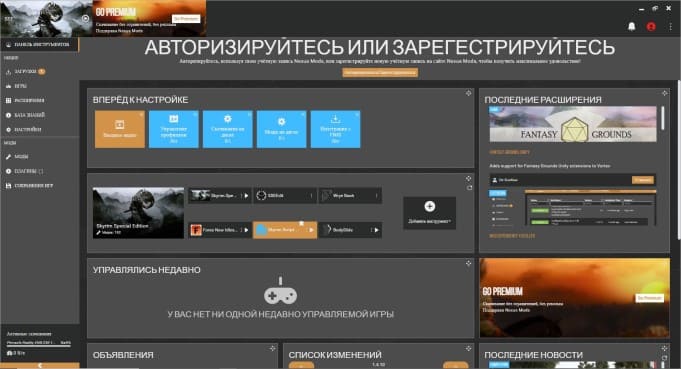Viewport: 681px width, 369px height.
Task: Dismiss the downloads on disk tile
Action: (x=249, y=114)
